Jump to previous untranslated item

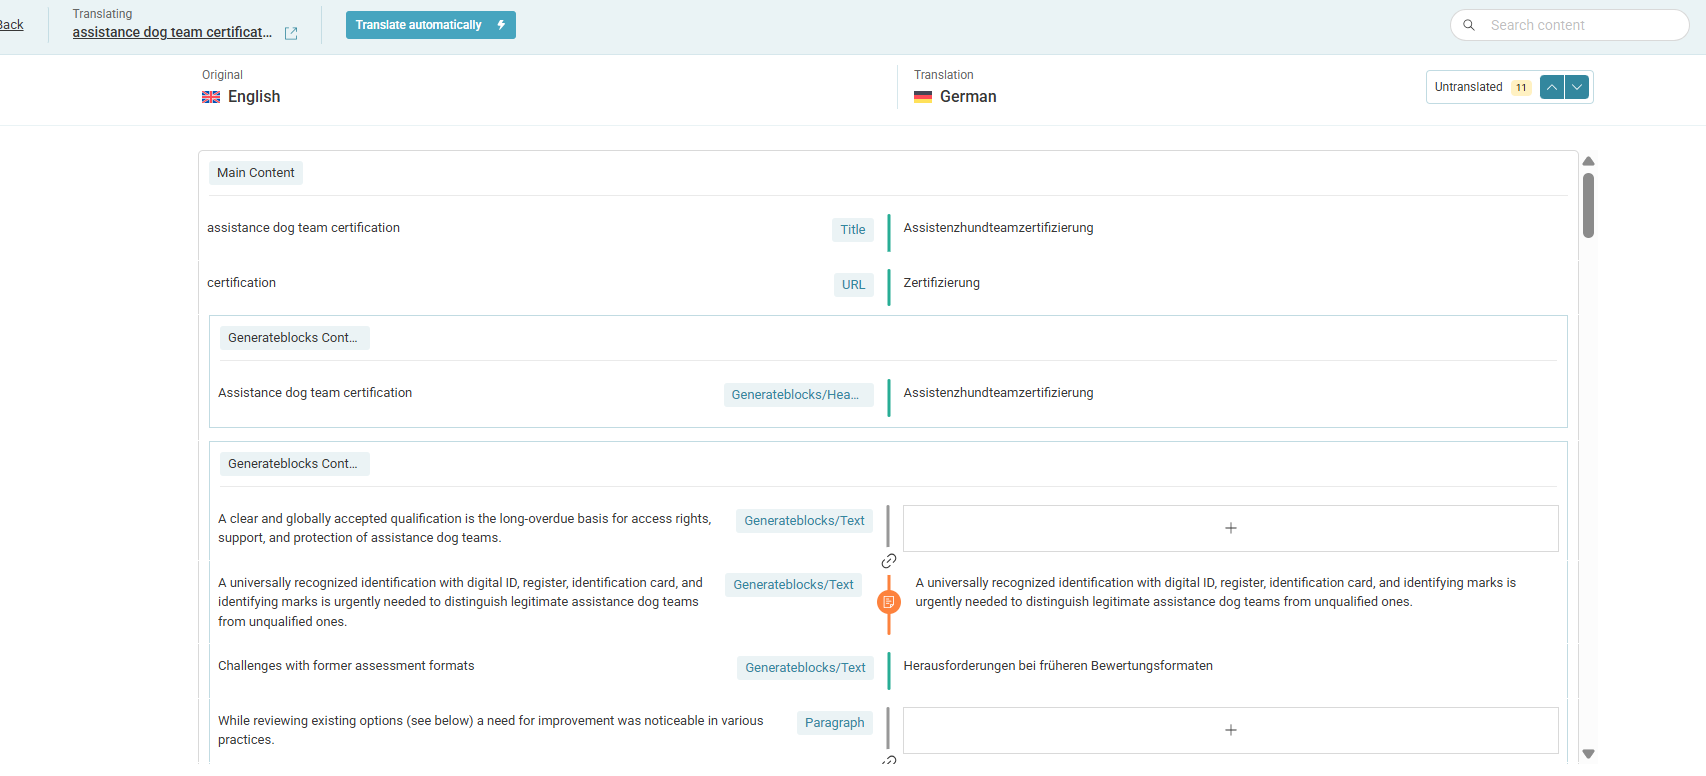point(1551,87)
